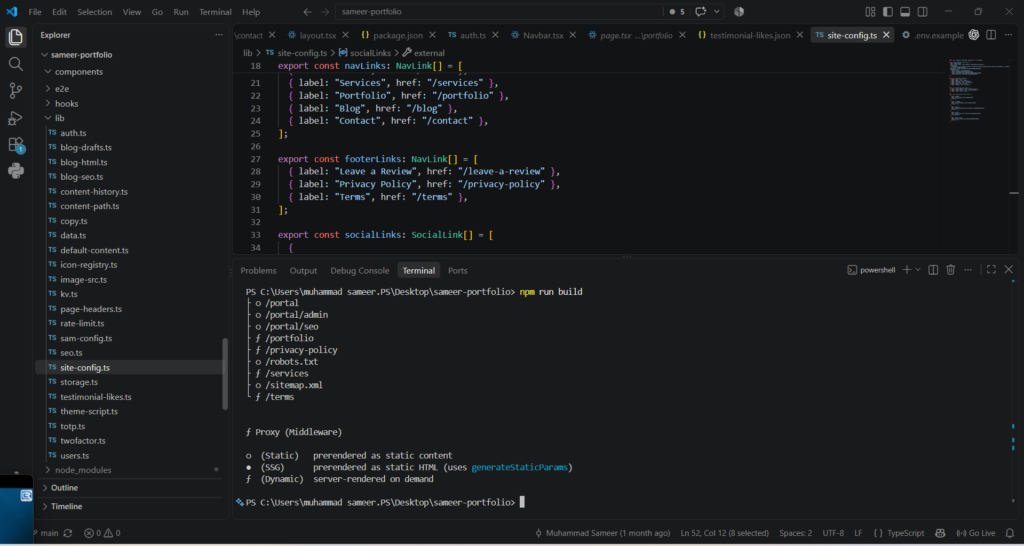The height and width of the screenshot is (546, 1024).
Task: Change the encoding via UTF-8
Action: tap(833, 533)
